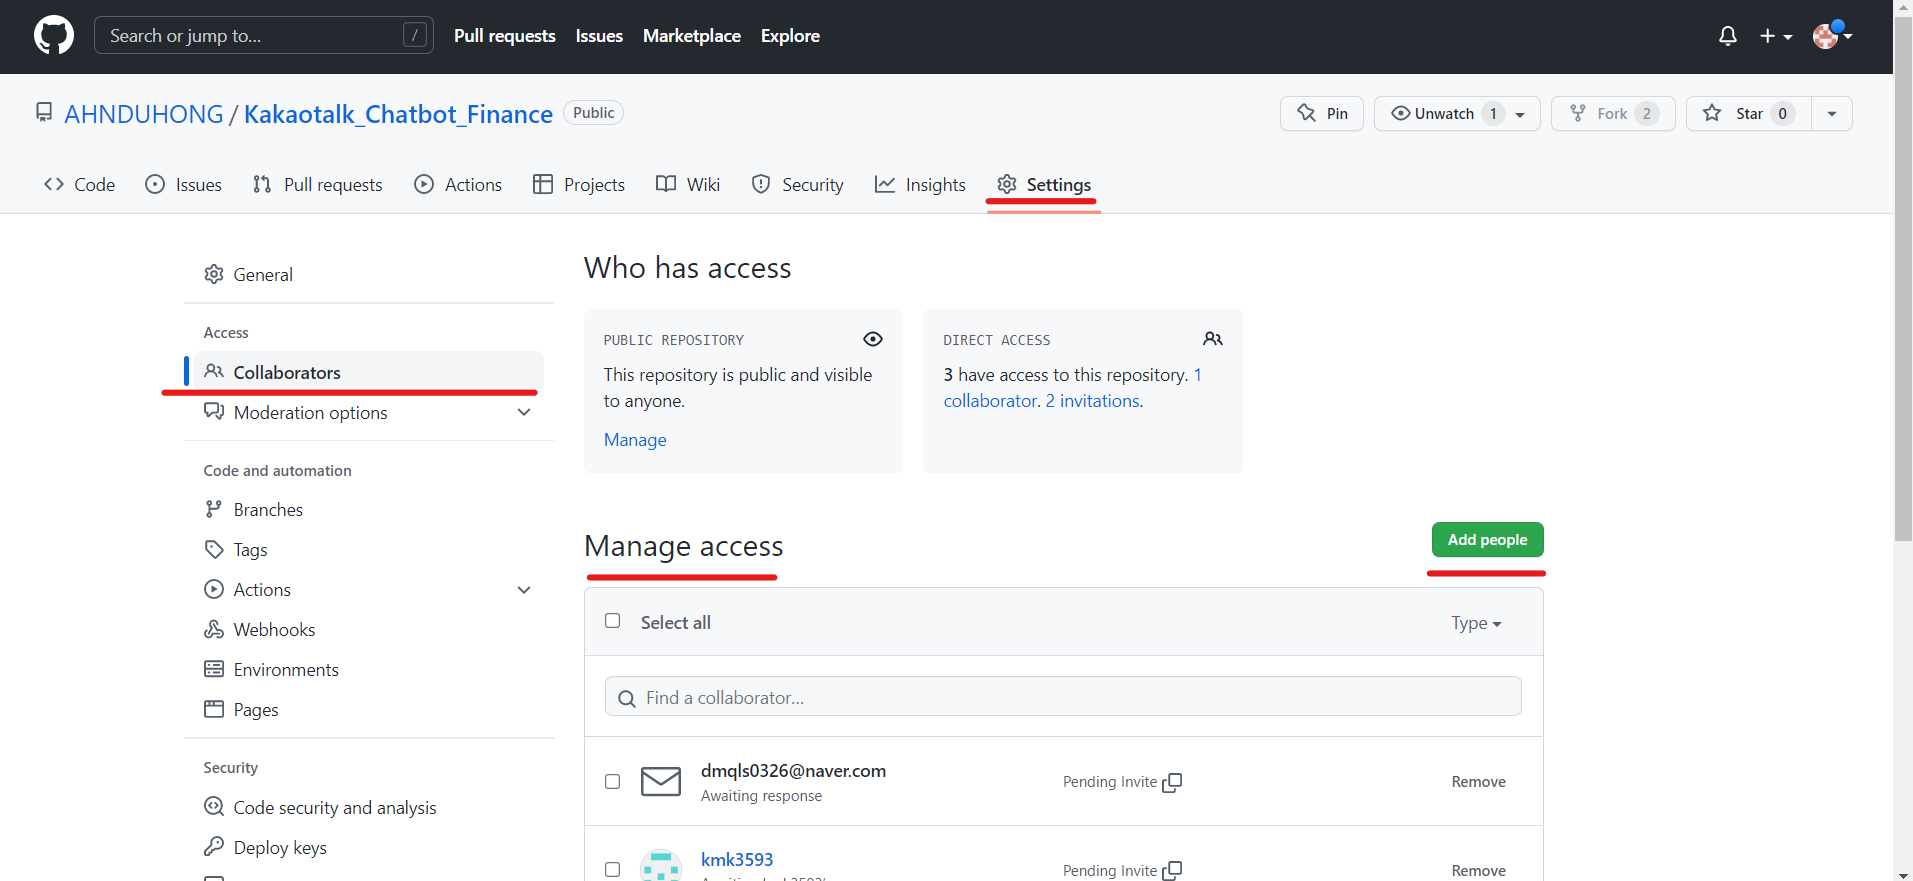
Task: Open Marketplace in top navigation
Action: (x=692, y=36)
